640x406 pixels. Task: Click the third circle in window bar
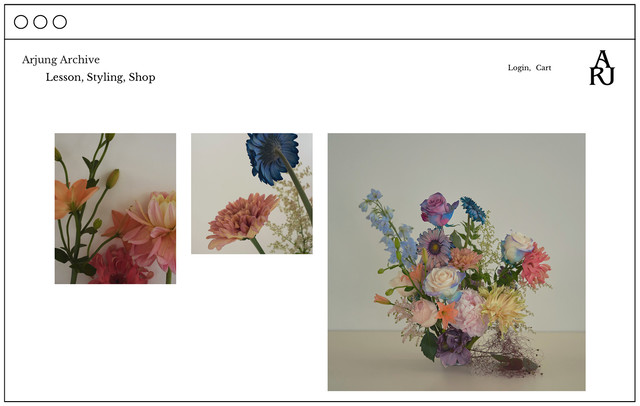pyautogui.click(x=60, y=22)
